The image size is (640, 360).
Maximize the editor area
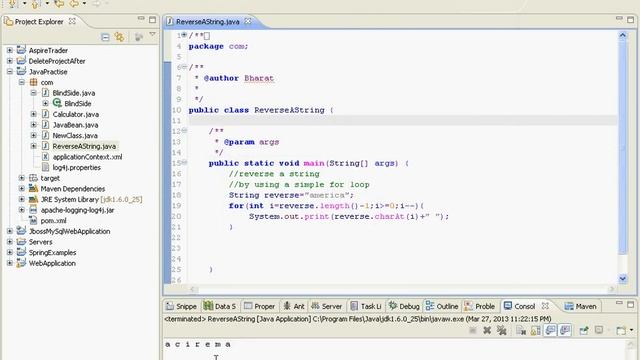coord(631,19)
